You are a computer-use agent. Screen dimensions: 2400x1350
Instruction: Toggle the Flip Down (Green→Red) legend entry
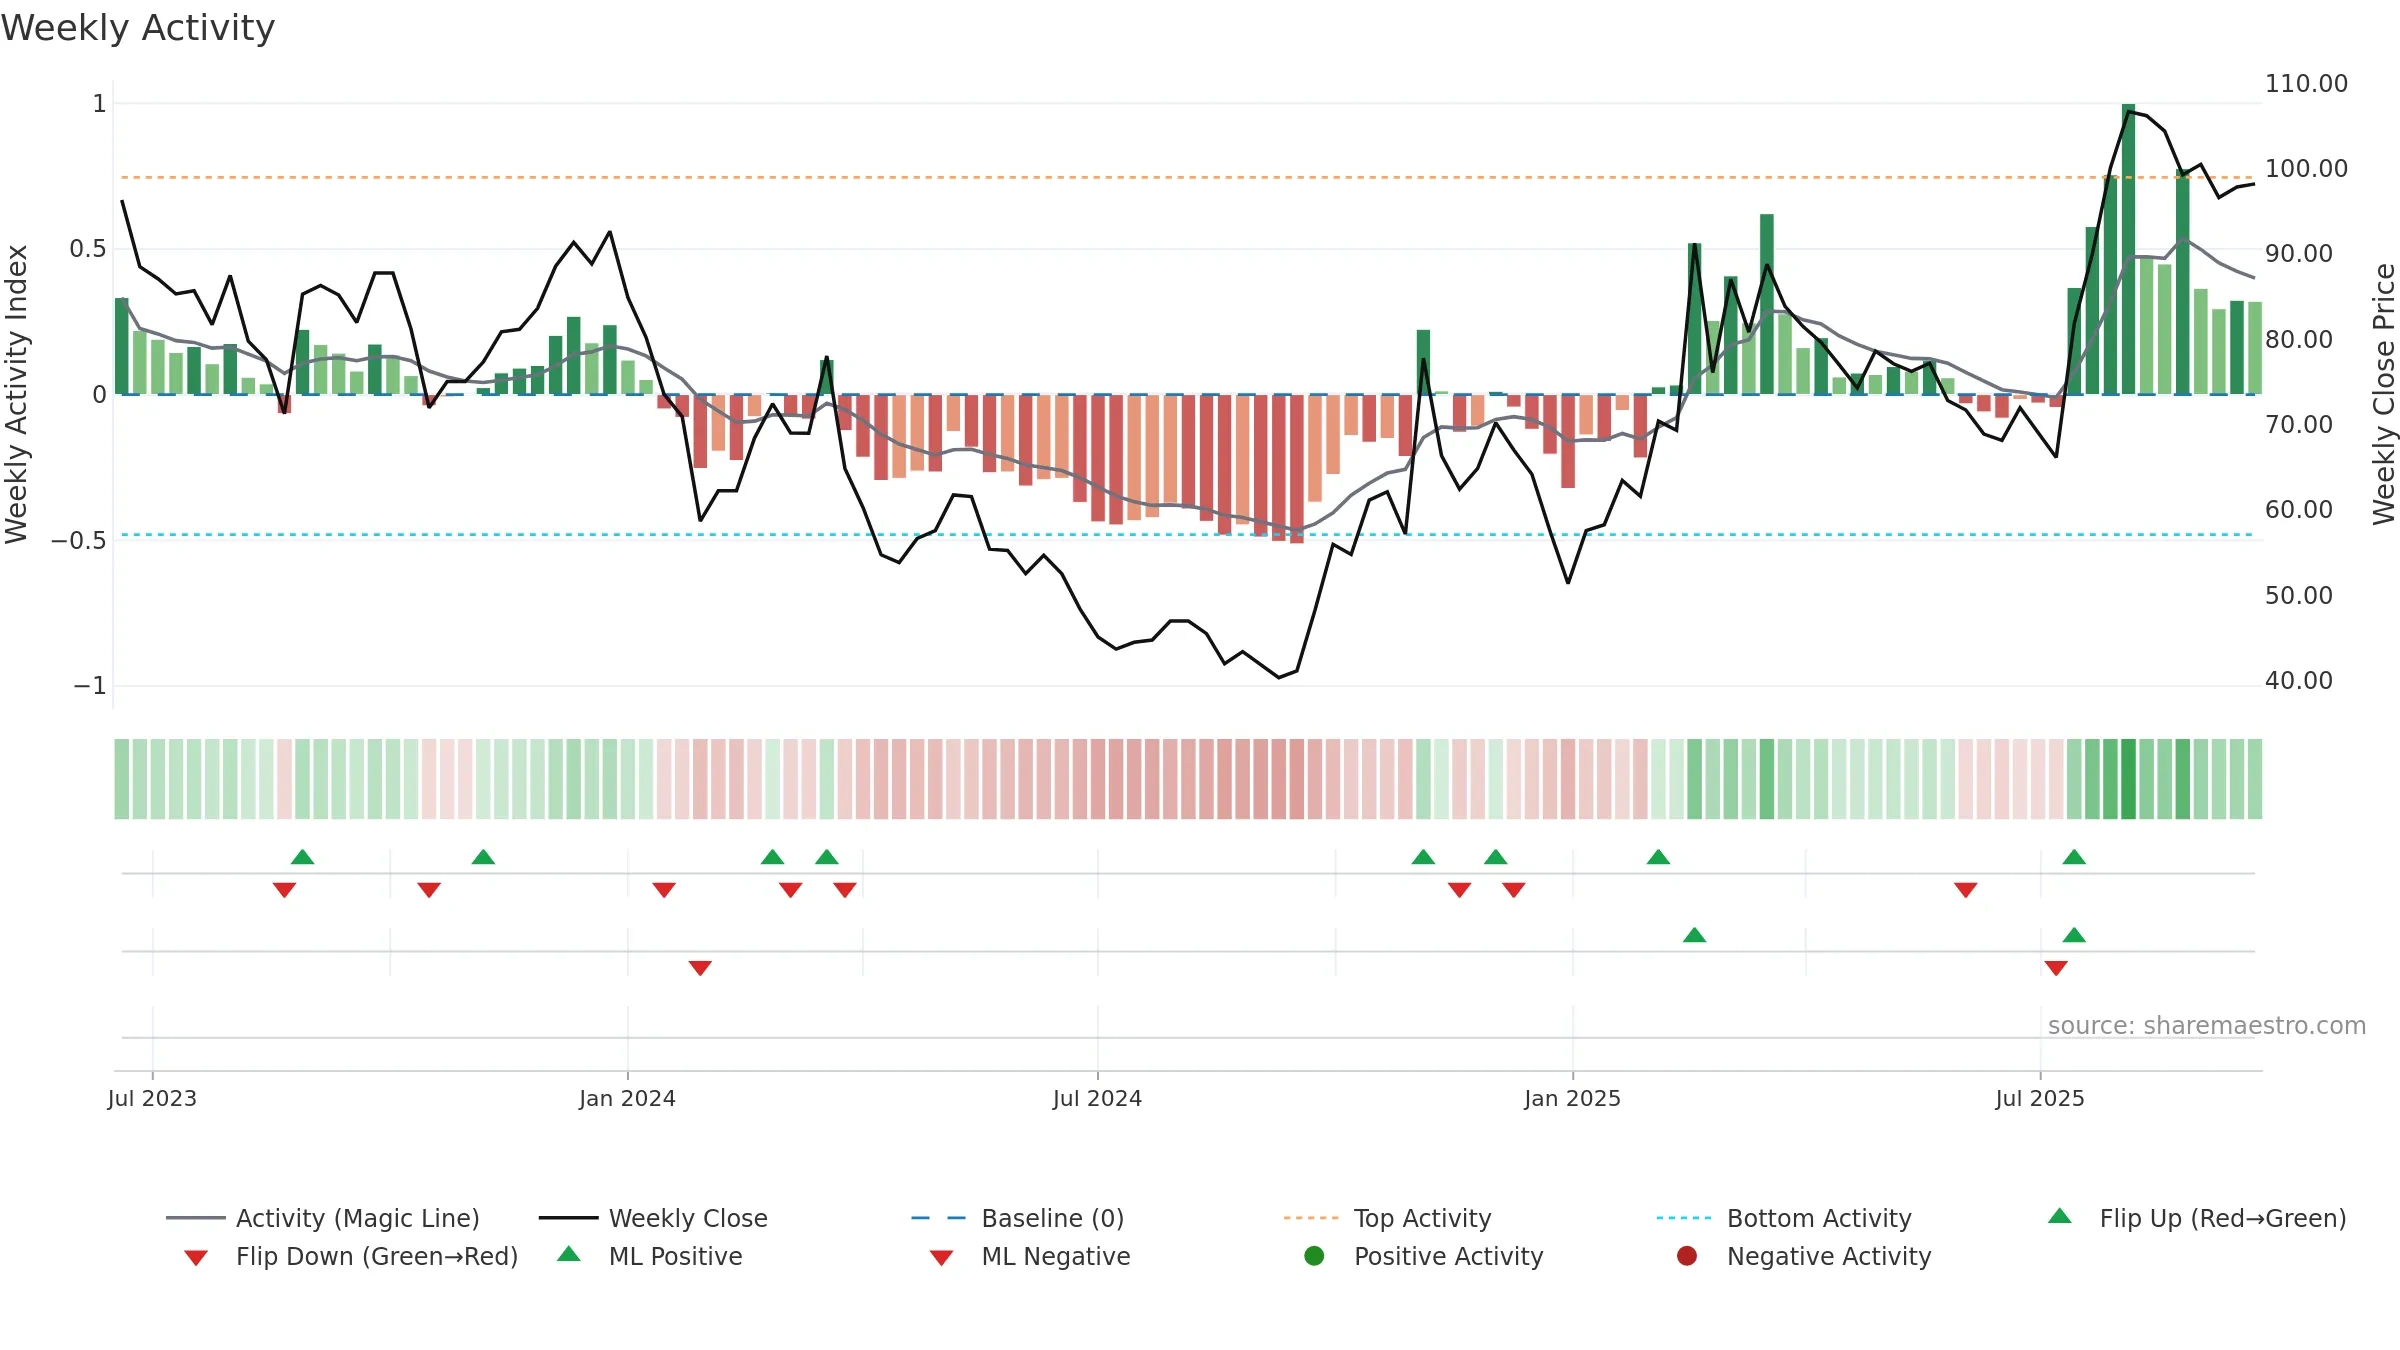350,1256
